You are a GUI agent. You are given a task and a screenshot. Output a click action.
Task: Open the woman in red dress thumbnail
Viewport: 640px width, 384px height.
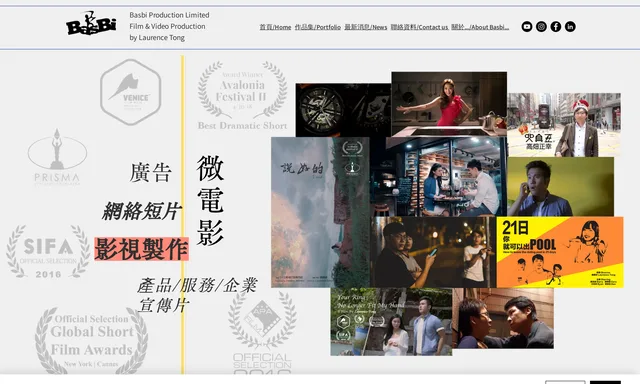tap(449, 104)
